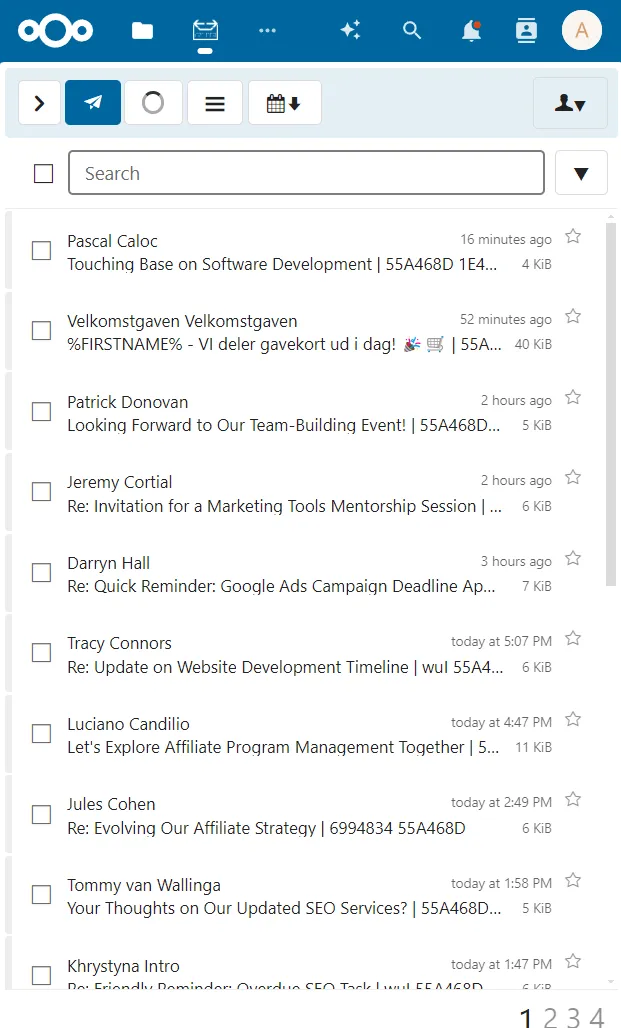Open the hamburger menu in mail toolbar
Screen dimensions: 621x1028
coord(215,103)
